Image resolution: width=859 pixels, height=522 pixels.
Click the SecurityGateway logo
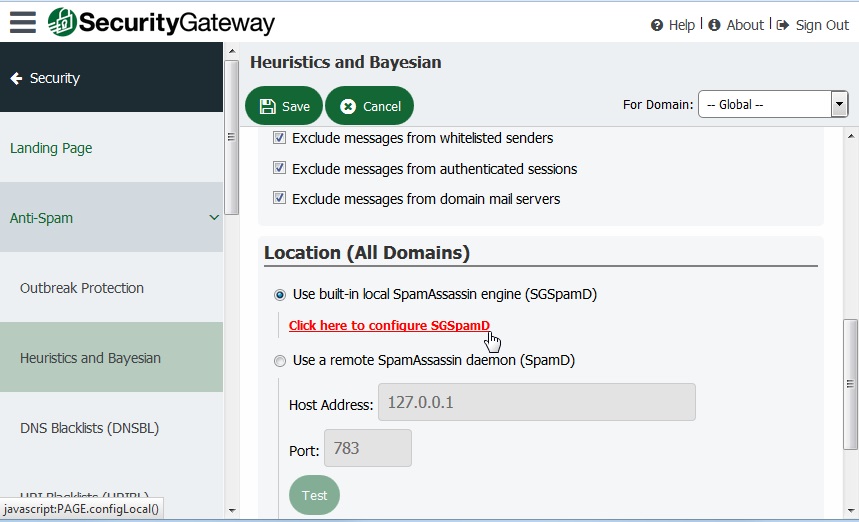click(161, 22)
